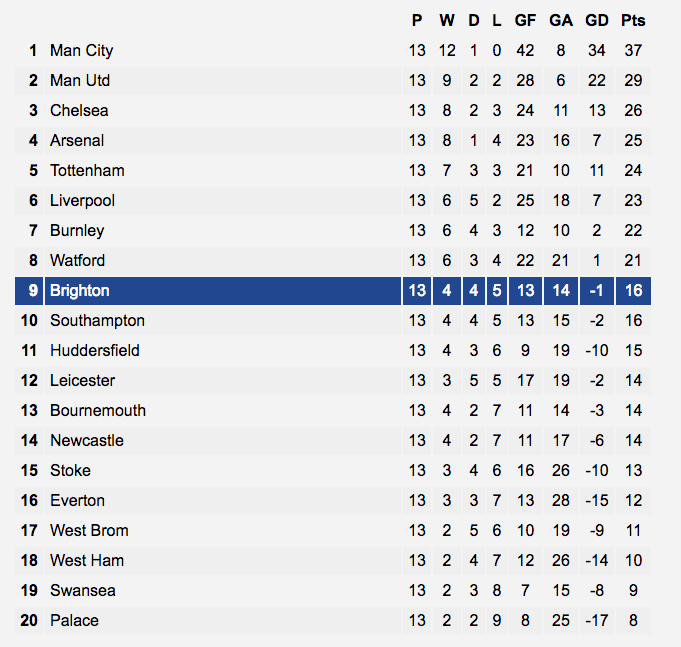Click the GD column header
This screenshot has width=681, height=647.
click(x=597, y=20)
